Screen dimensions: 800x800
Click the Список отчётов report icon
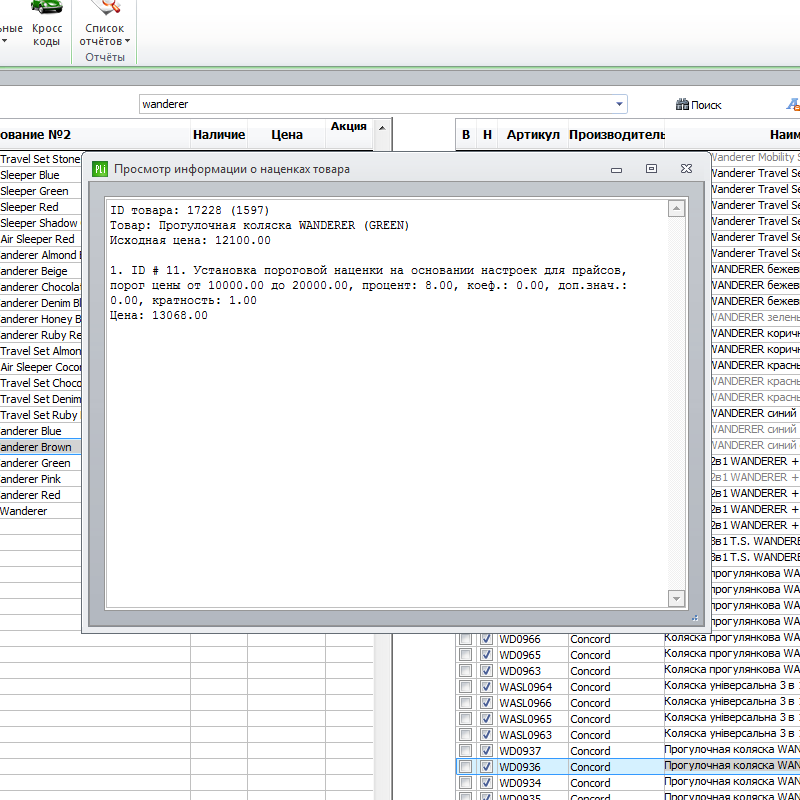105,7
